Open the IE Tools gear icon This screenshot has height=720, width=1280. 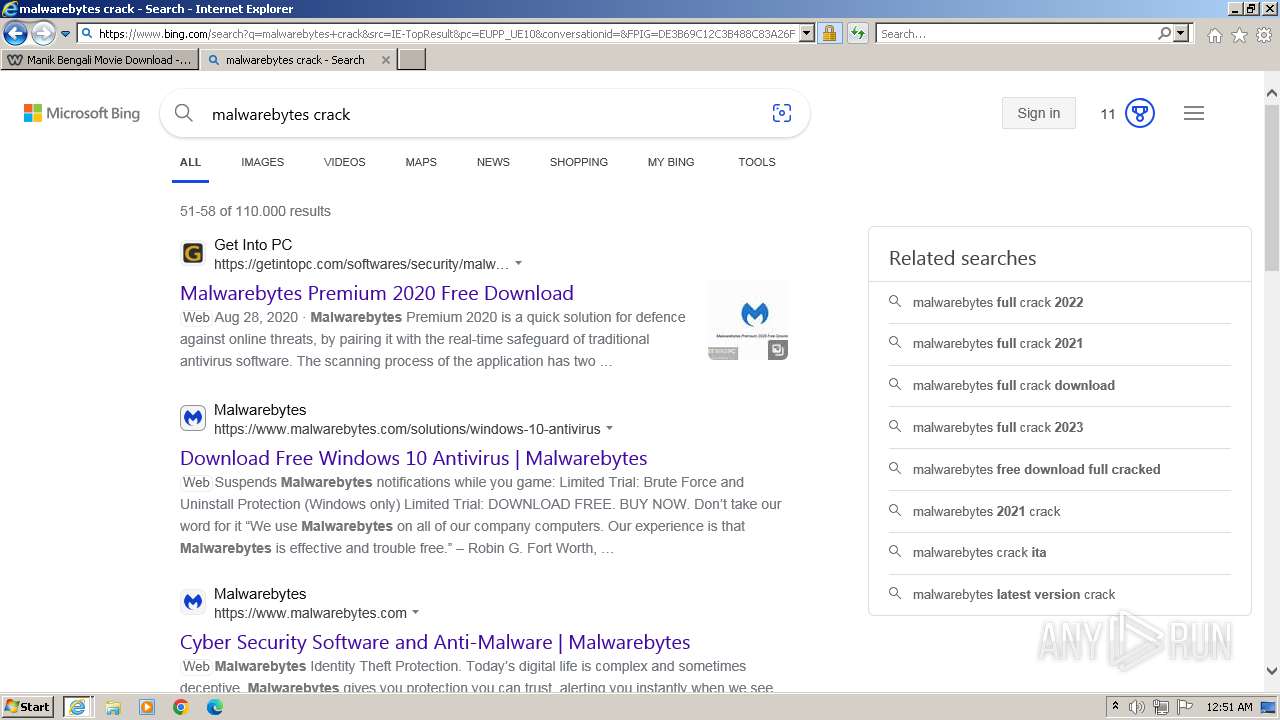(x=1264, y=35)
